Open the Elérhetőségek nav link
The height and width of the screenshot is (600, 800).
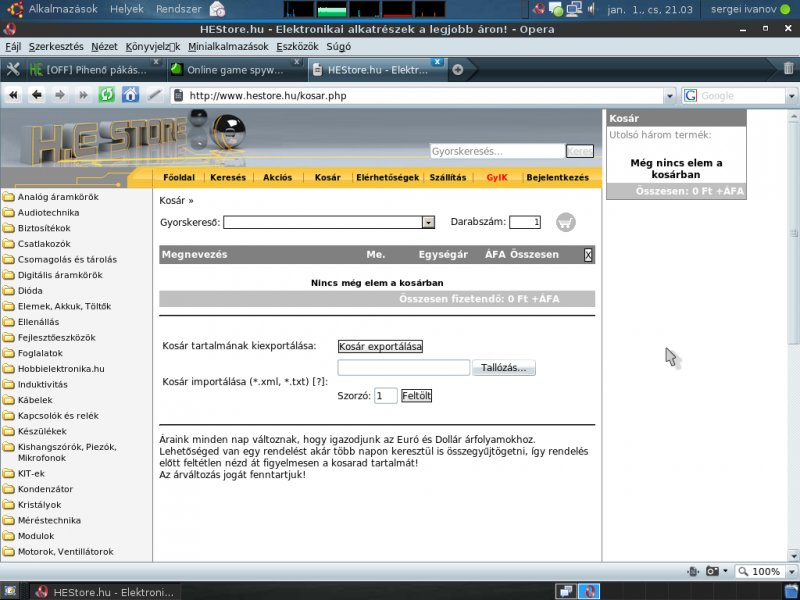click(x=387, y=178)
